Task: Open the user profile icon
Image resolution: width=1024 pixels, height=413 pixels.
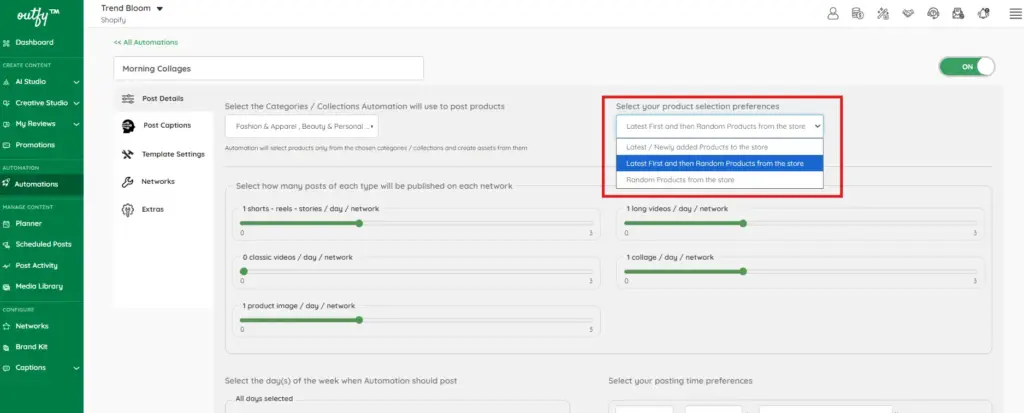Action: coord(833,14)
